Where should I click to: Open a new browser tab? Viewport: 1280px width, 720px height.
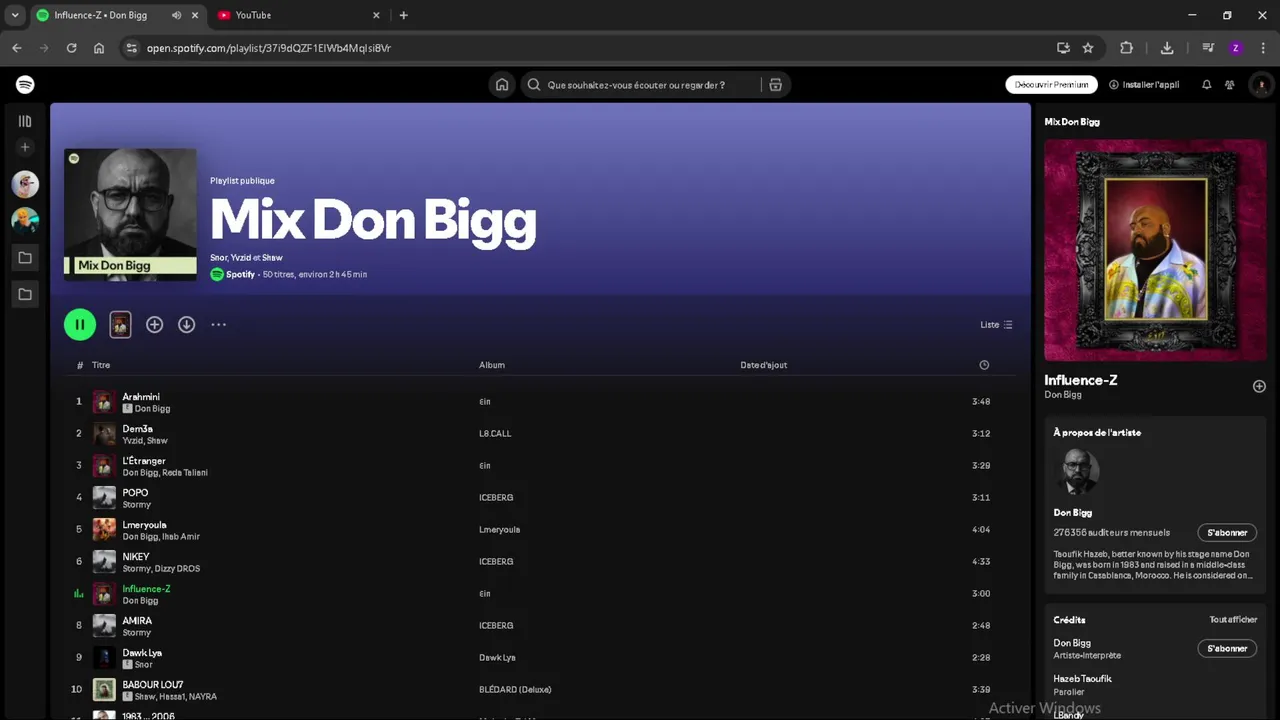click(403, 15)
